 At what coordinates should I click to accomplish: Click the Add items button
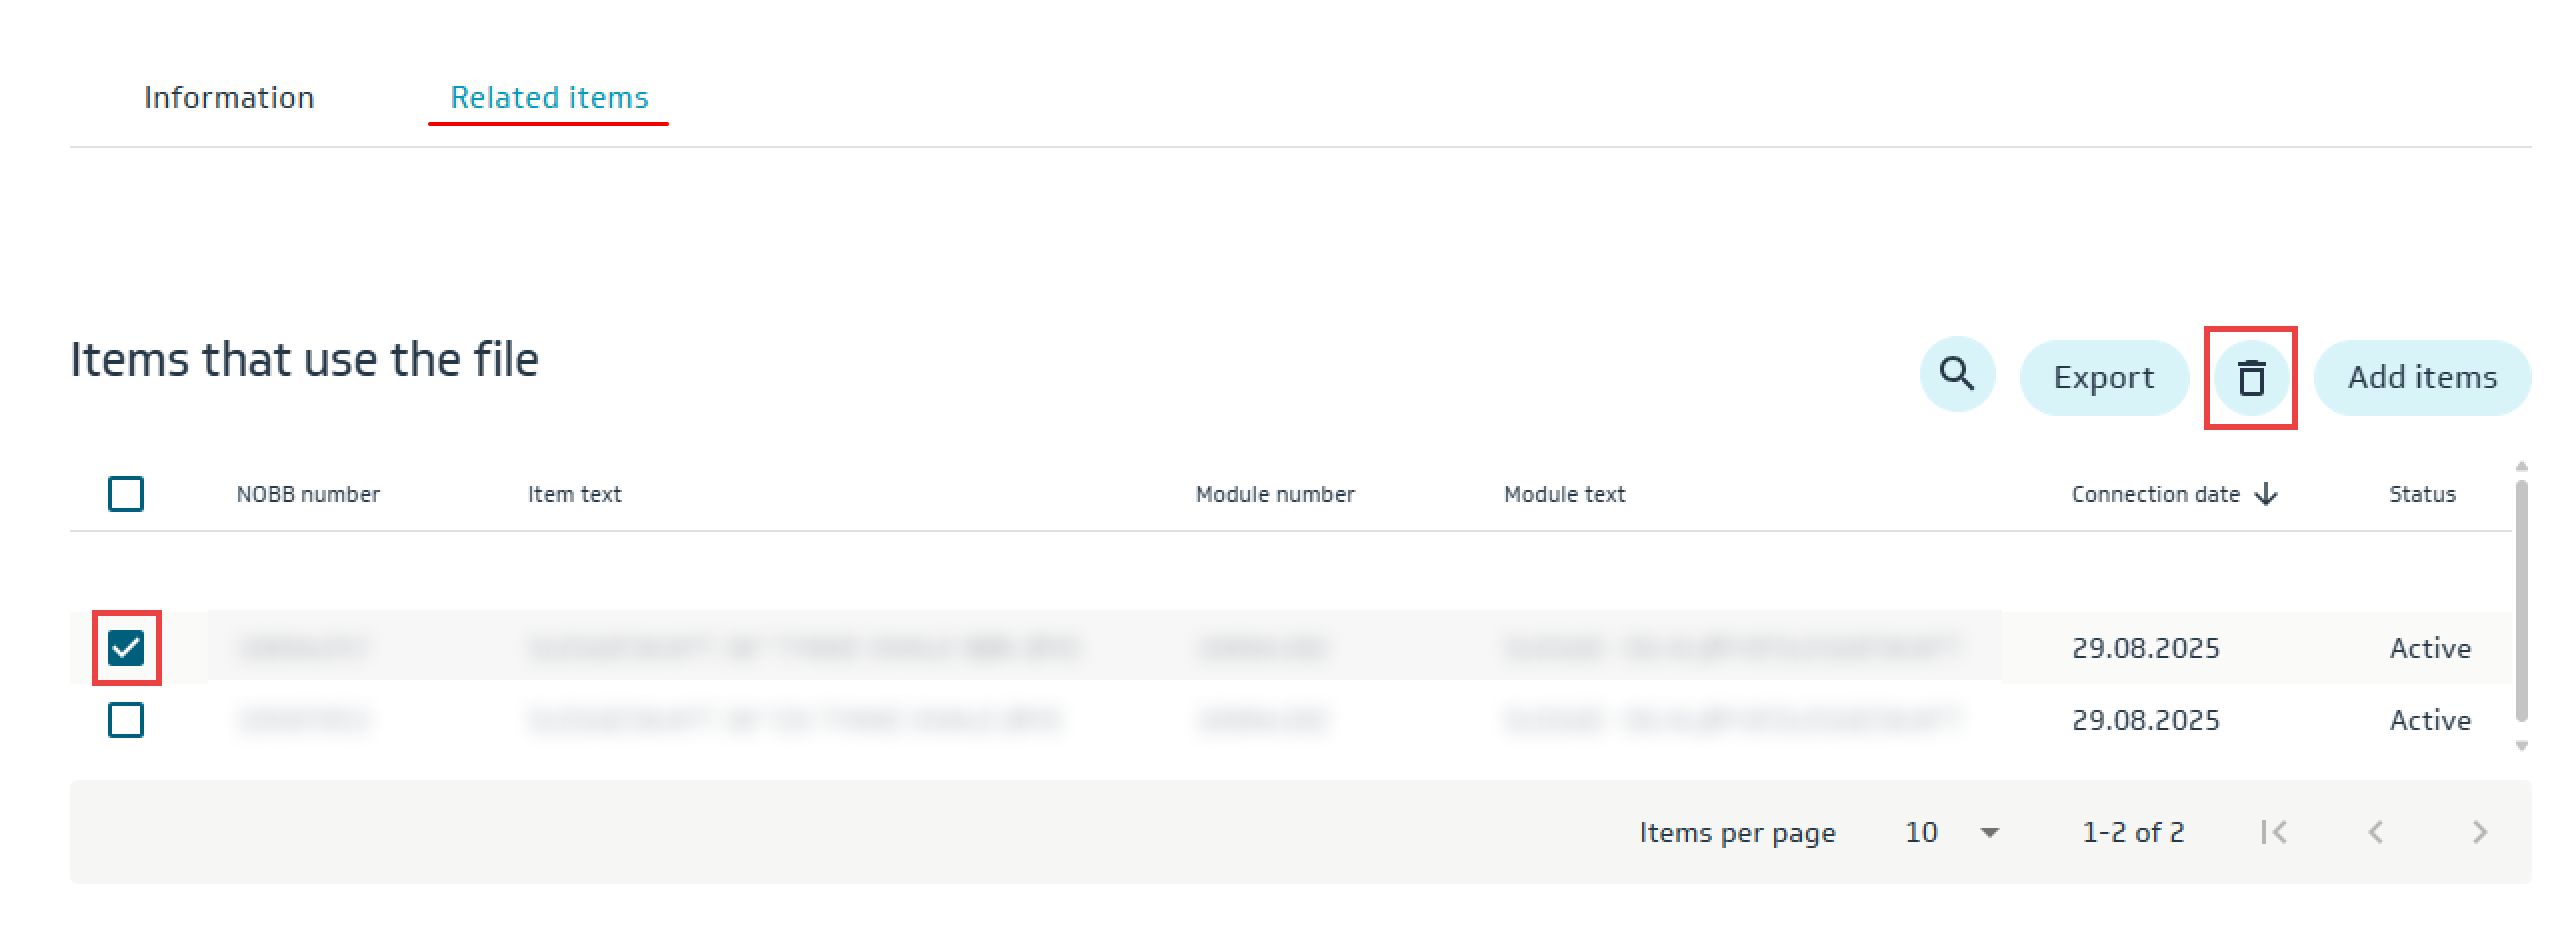(x=2421, y=377)
